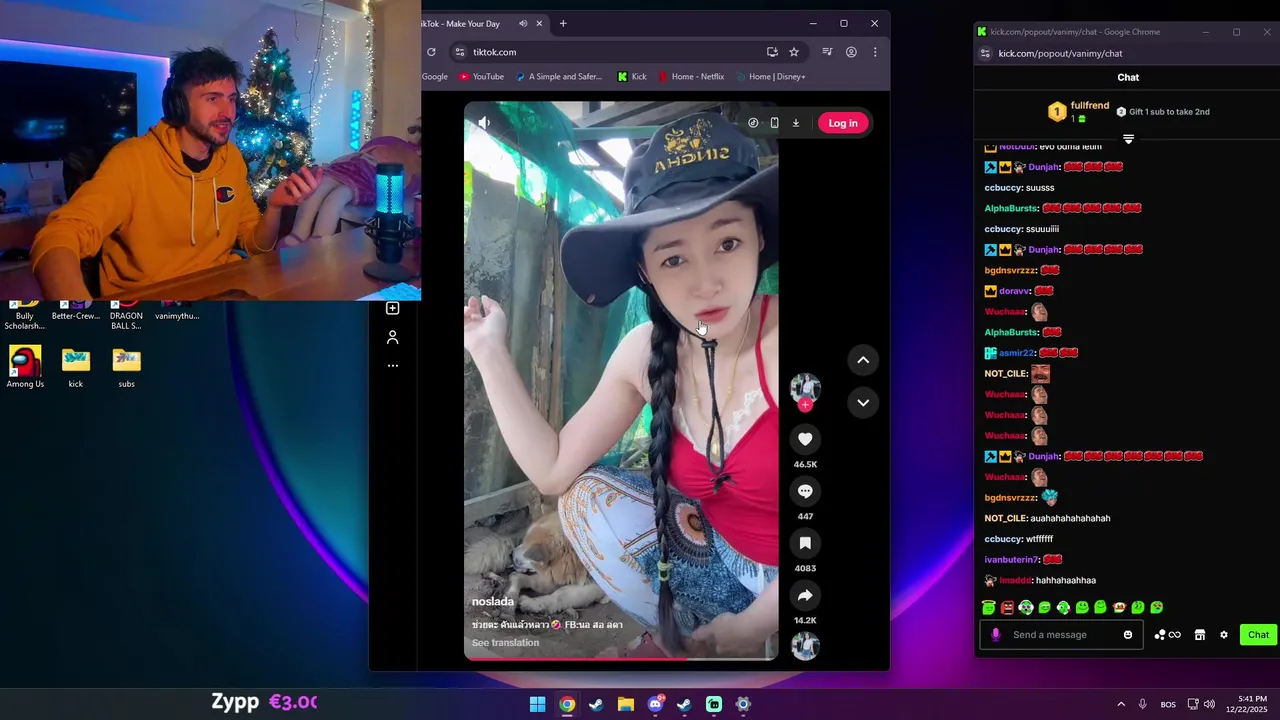Go to the previous TikTok video

click(x=863, y=360)
